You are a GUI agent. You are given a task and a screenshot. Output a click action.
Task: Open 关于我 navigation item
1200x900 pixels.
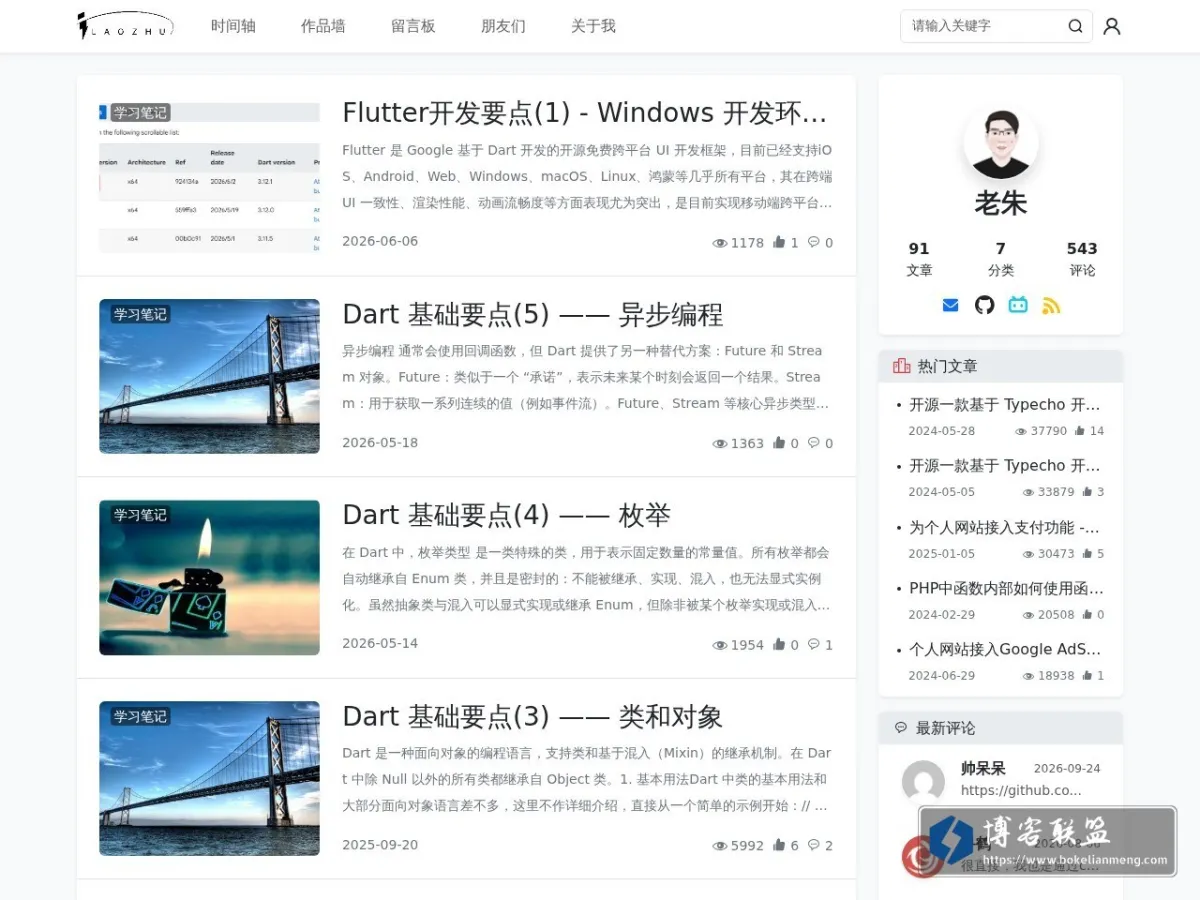593,26
